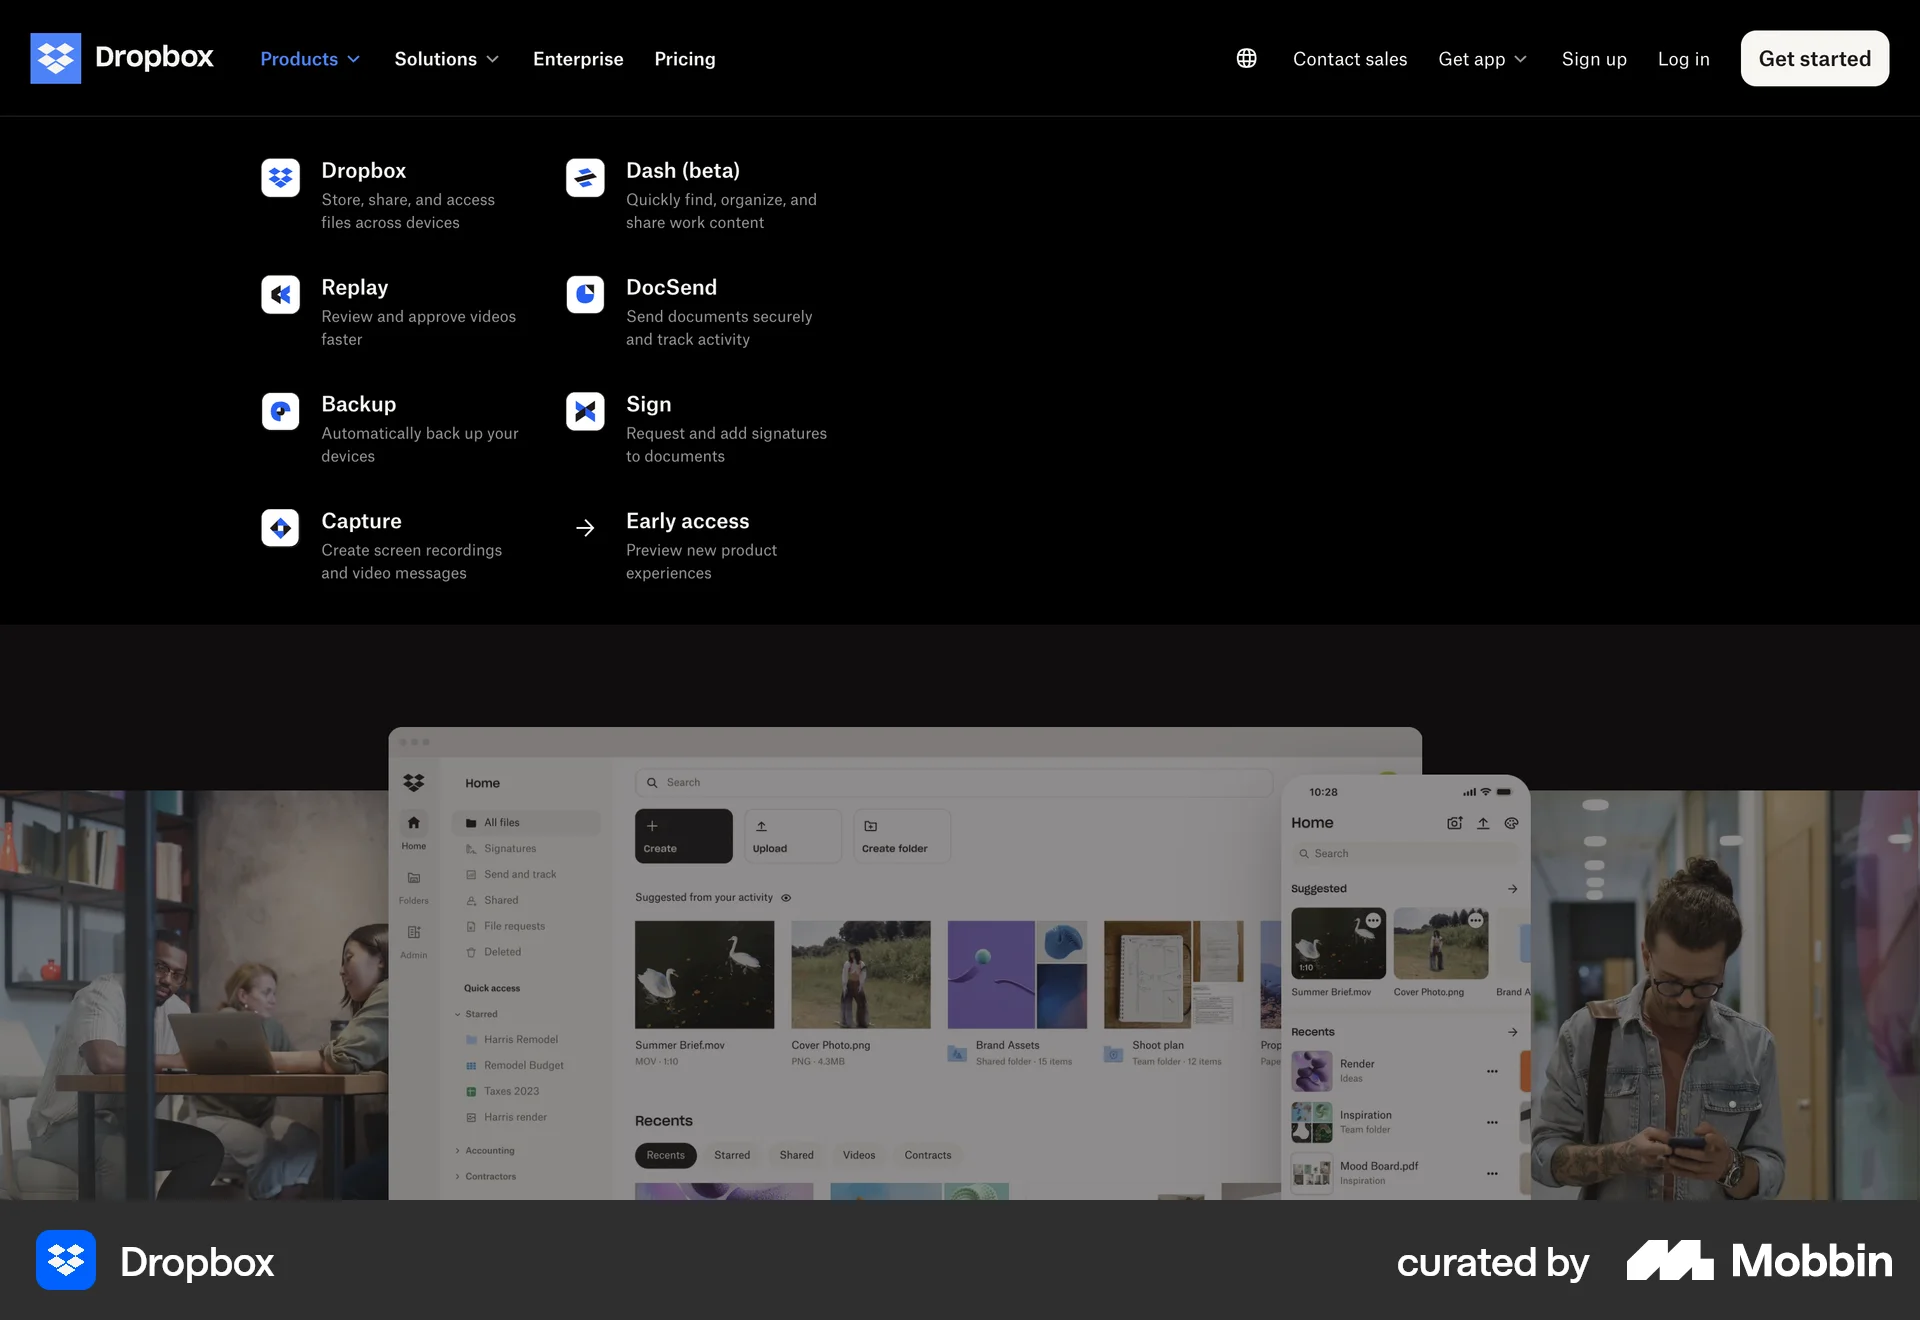Click the Upload icon in Dropbox home
Image resolution: width=1920 pixels, height=1320 pixels.
click(x=761, y=826)
